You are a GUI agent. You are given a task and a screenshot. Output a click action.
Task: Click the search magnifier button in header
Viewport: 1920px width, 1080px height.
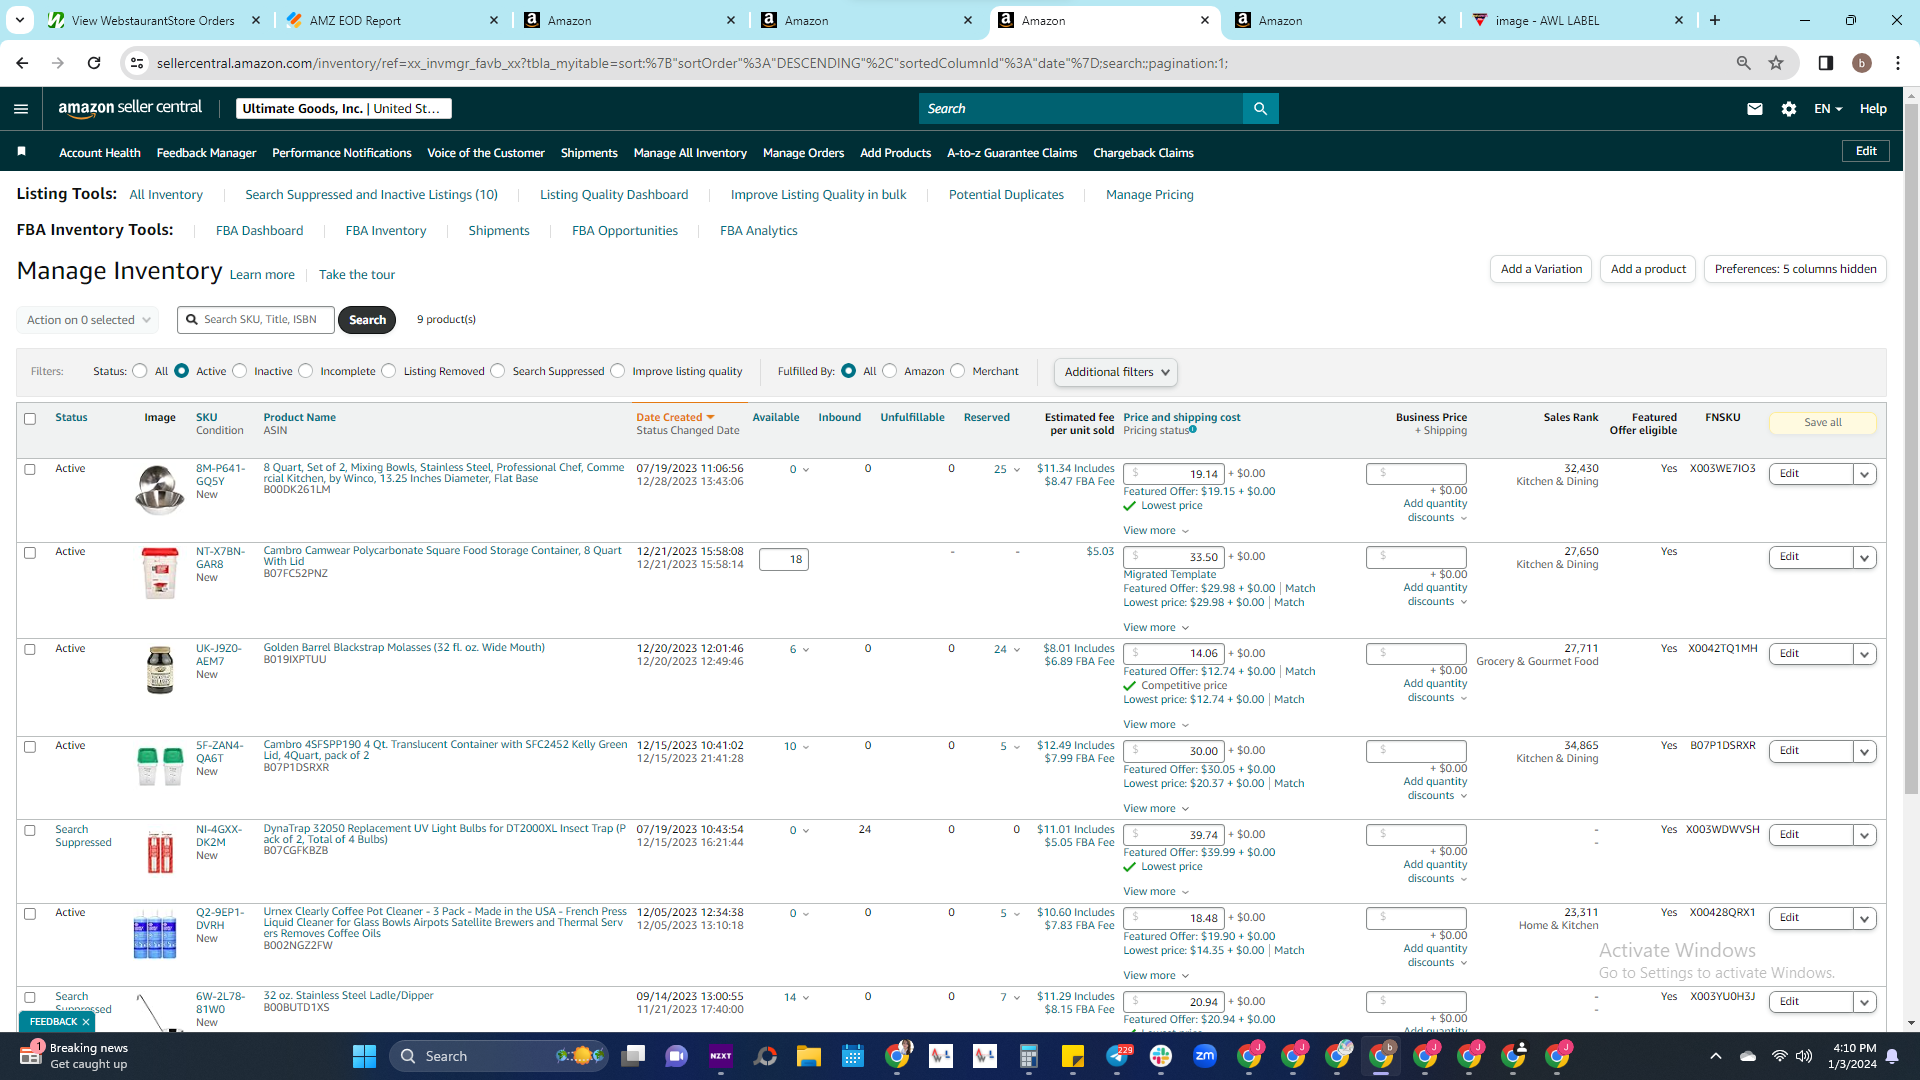pyautogui.click(x=1260, y=109)
